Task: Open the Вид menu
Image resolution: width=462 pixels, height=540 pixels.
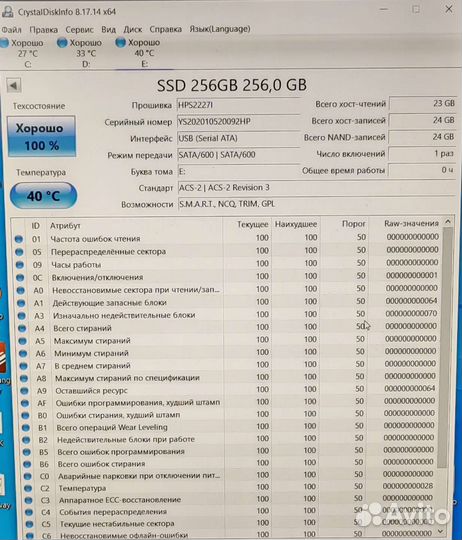Action: 108,30
